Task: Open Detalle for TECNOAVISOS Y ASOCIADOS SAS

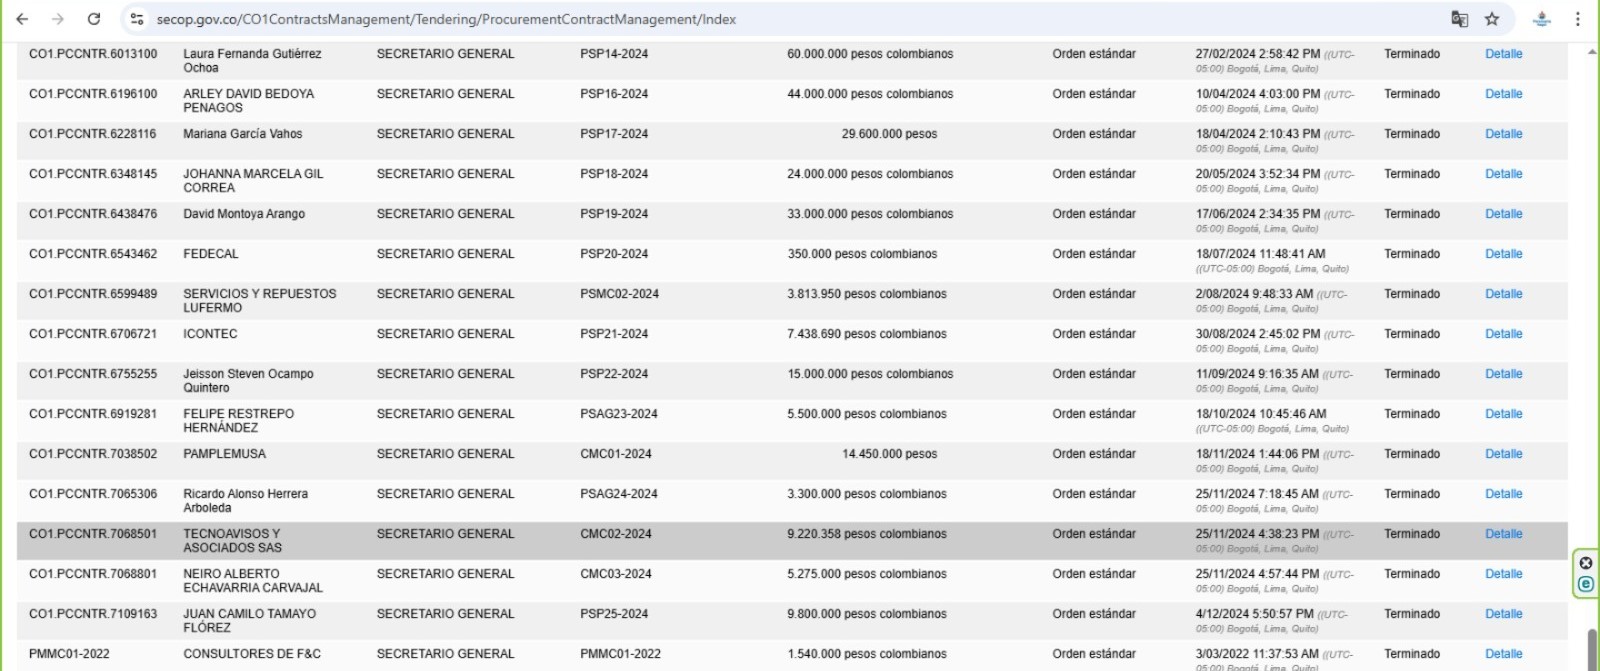Action: (x=1503, y=534)
